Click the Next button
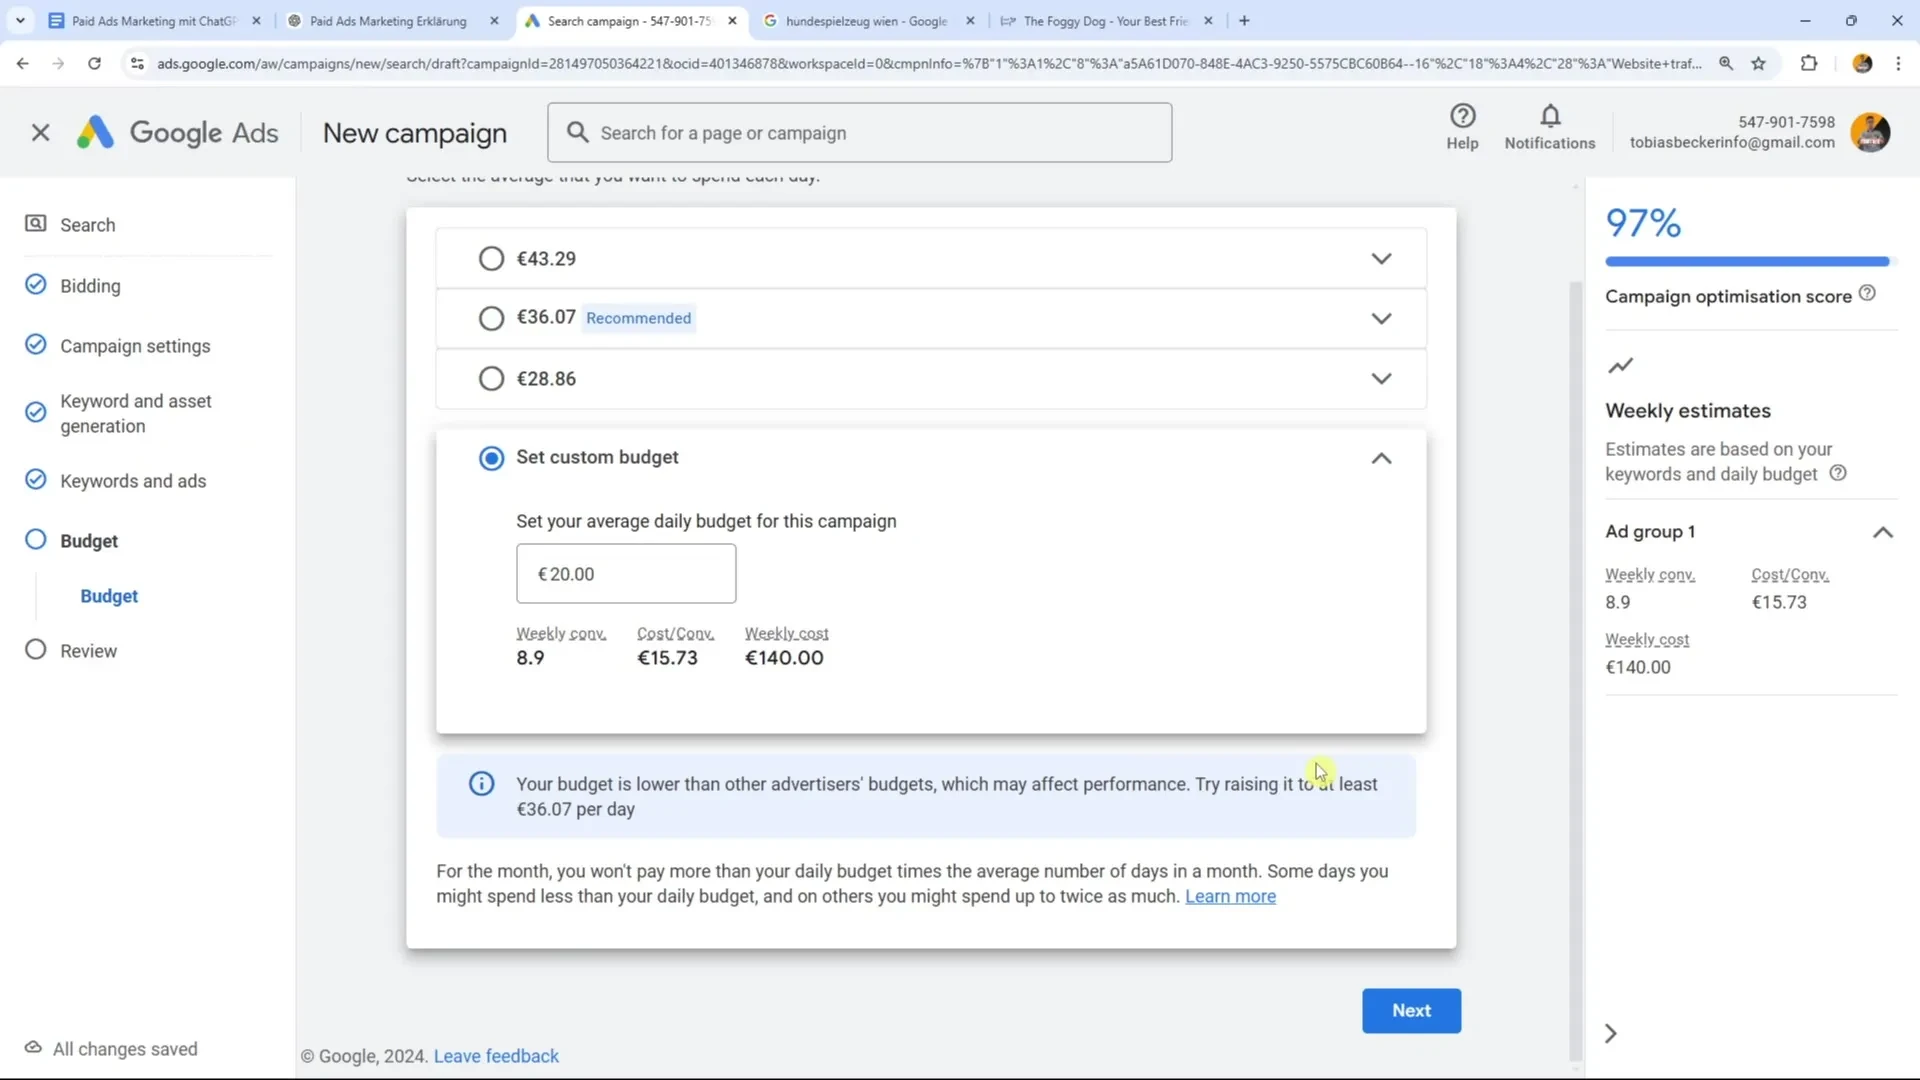This screenshot has height=1080, width=1920. 1410,1010
